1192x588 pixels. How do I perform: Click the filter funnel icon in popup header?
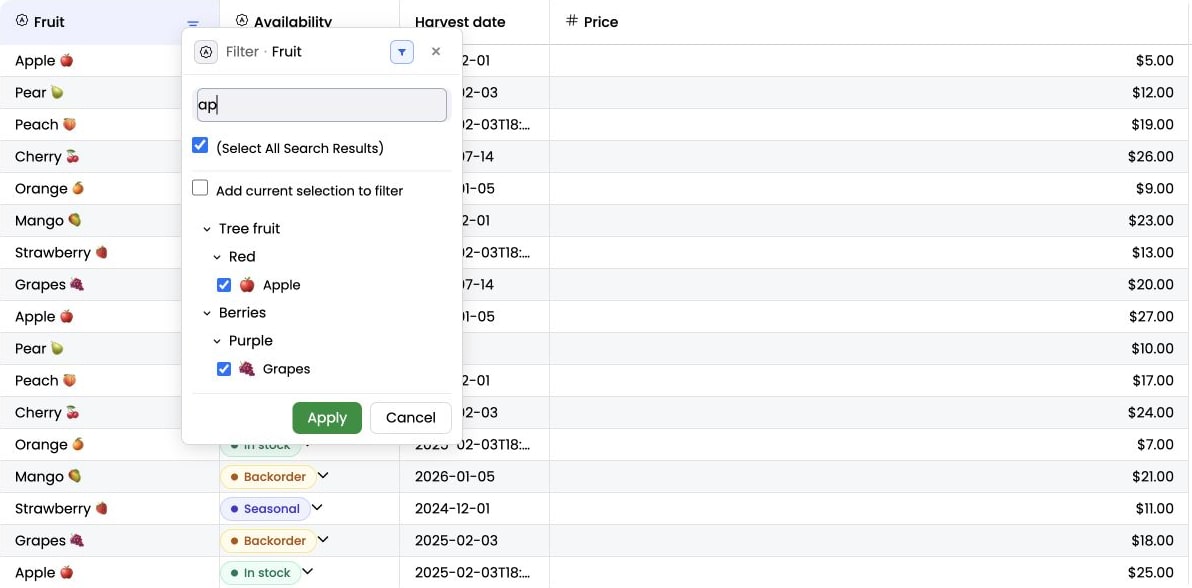[402, 52]
